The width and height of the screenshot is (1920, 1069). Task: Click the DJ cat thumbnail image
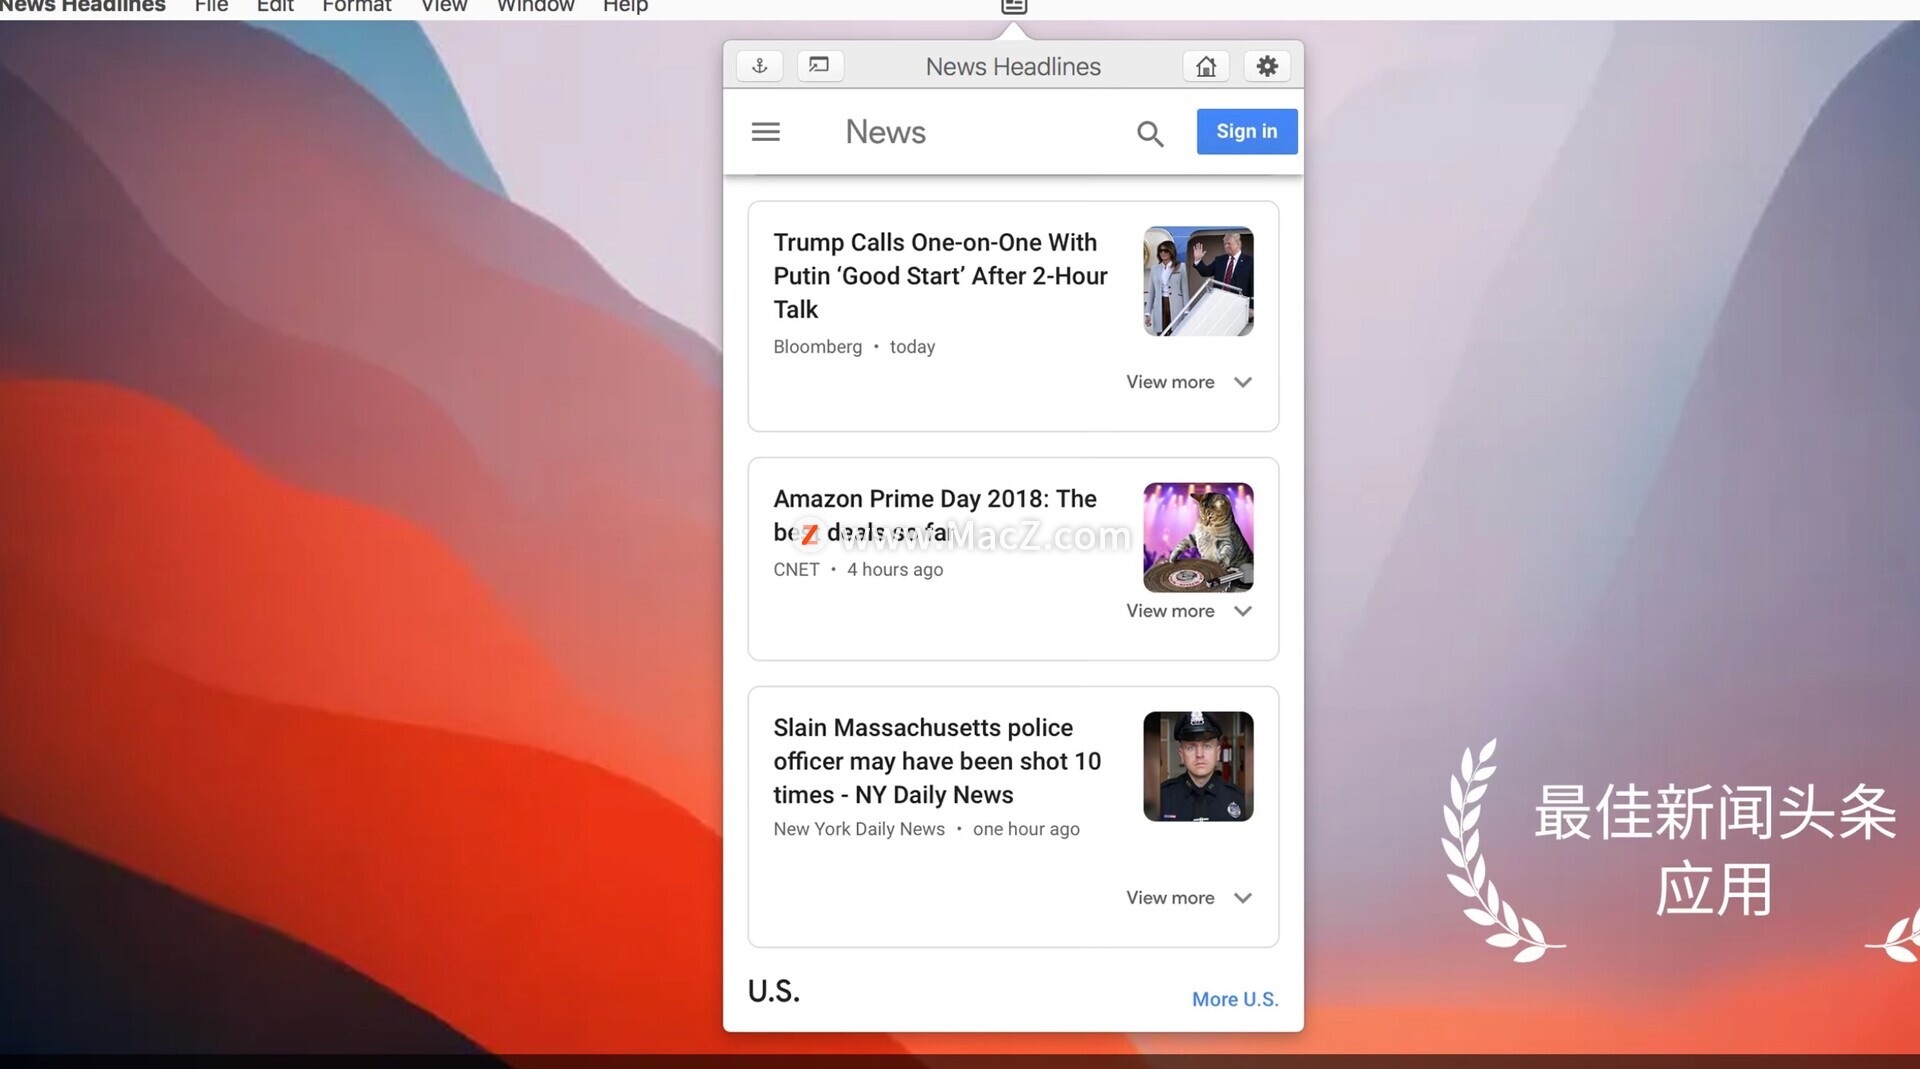(1198, 538)
